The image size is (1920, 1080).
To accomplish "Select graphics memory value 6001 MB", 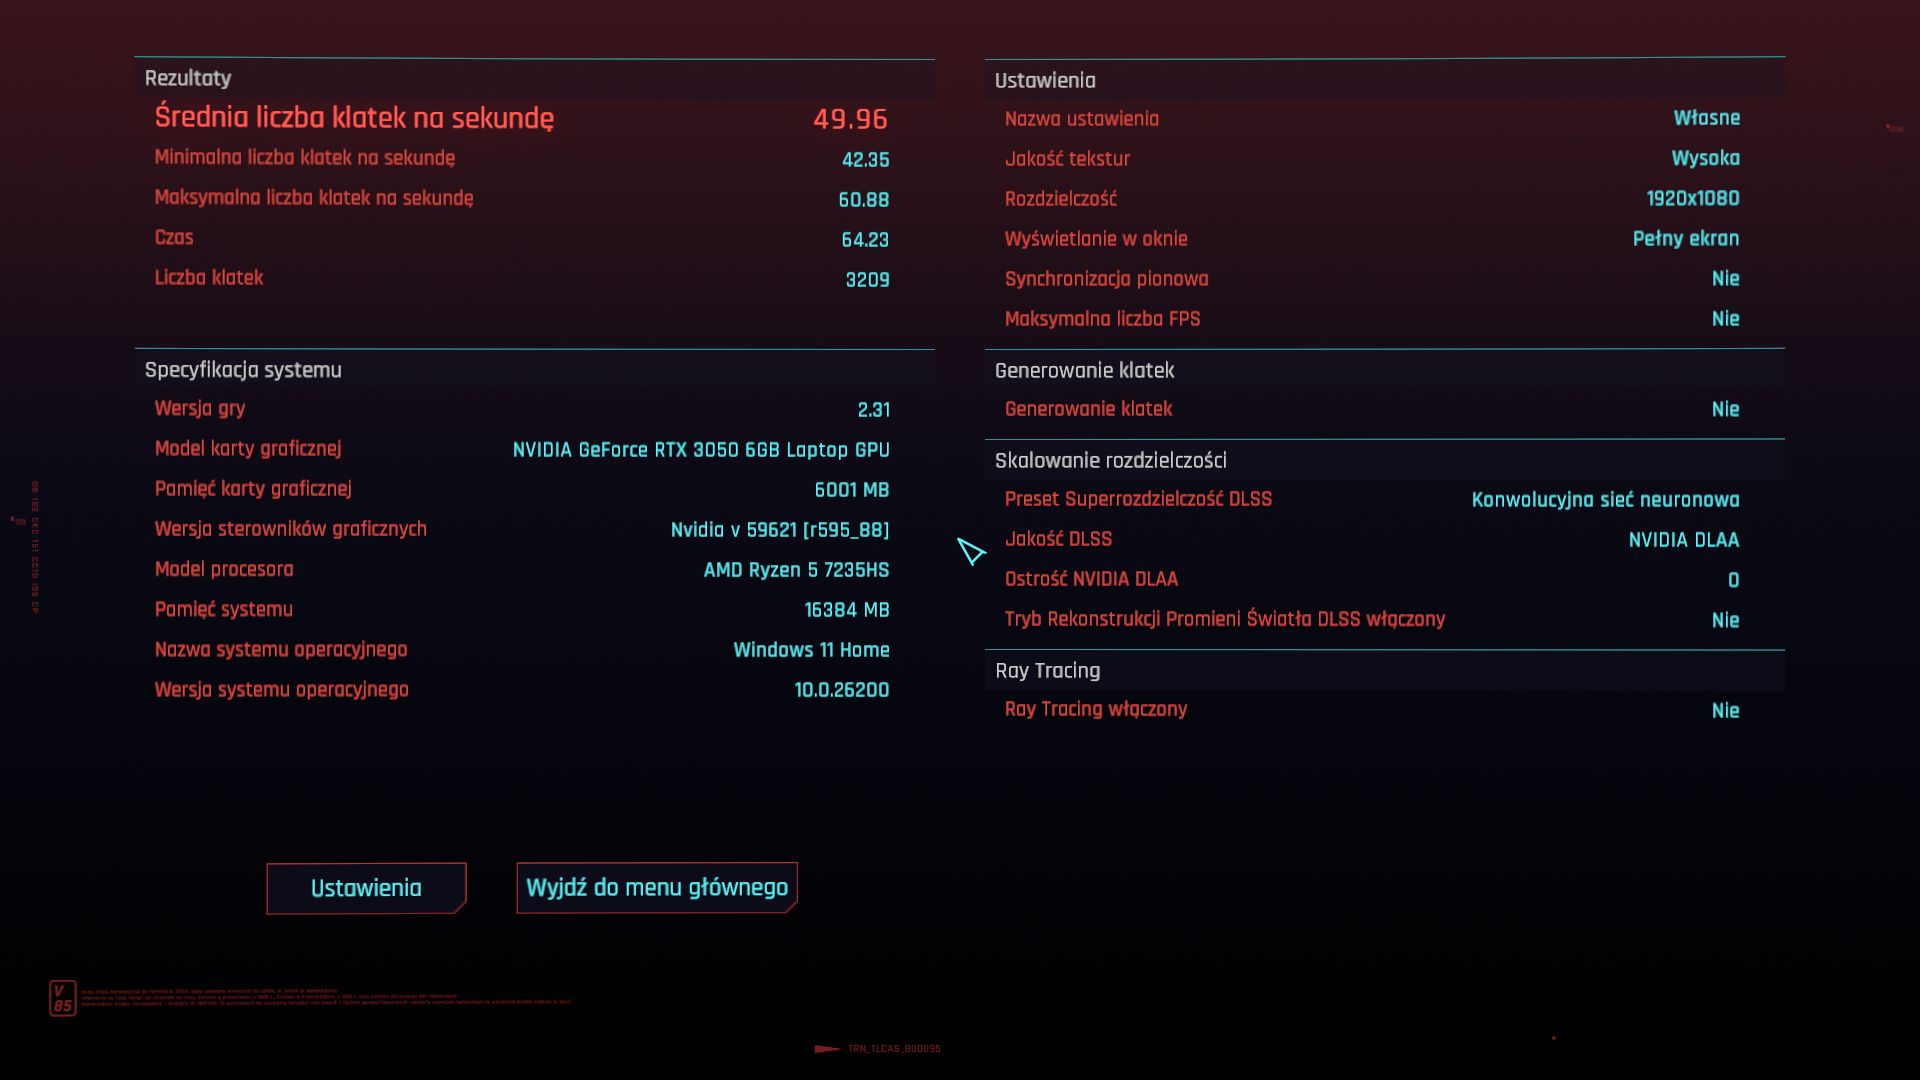I will coord(852,490).
